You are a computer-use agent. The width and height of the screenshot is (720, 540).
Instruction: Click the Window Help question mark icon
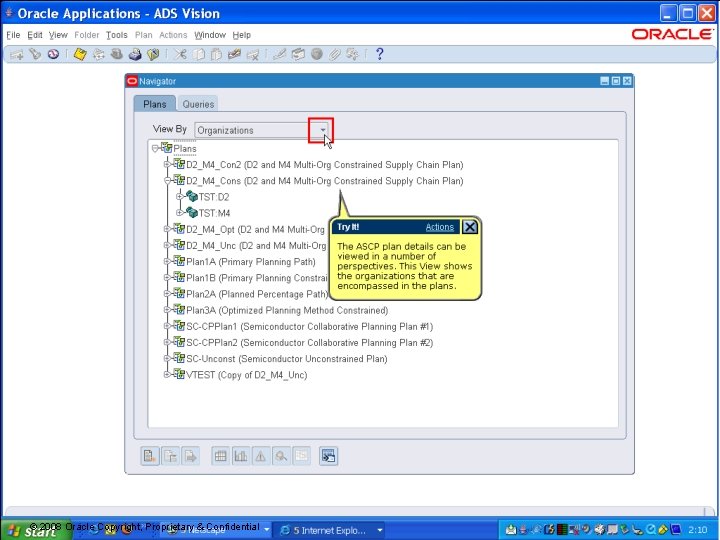coord(379,54)
